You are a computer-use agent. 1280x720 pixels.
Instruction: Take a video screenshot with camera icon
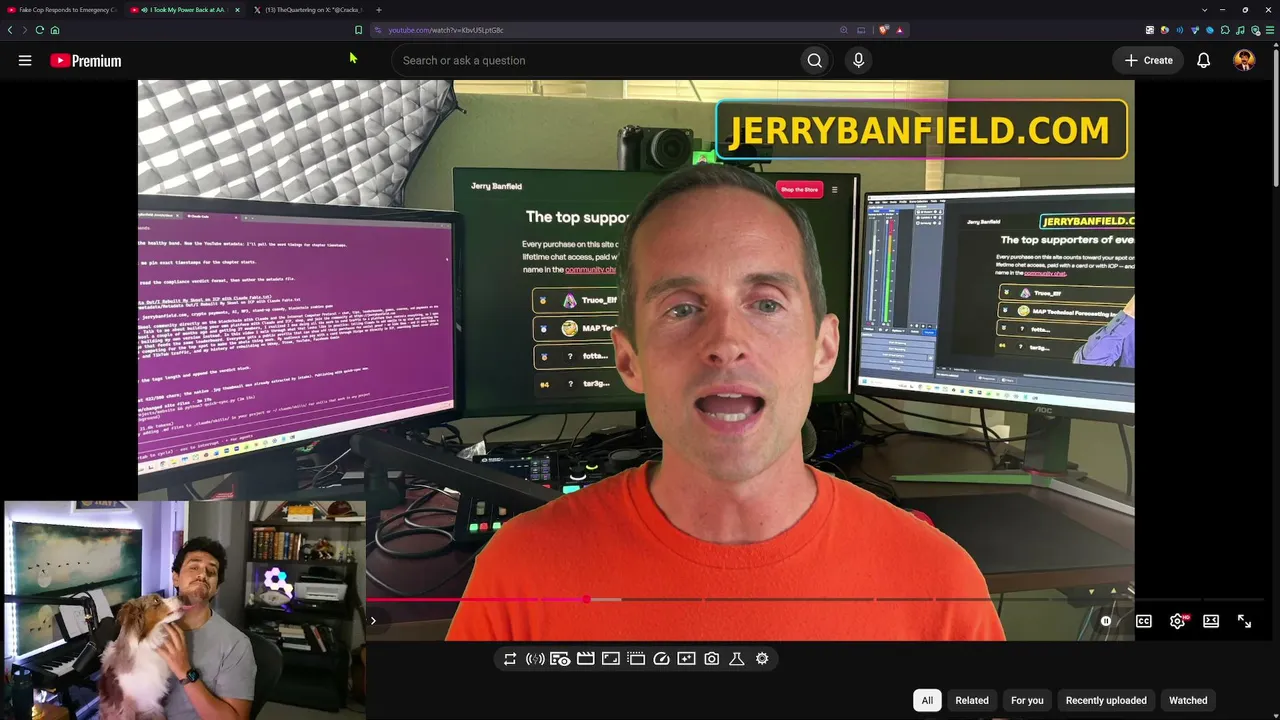711,658
